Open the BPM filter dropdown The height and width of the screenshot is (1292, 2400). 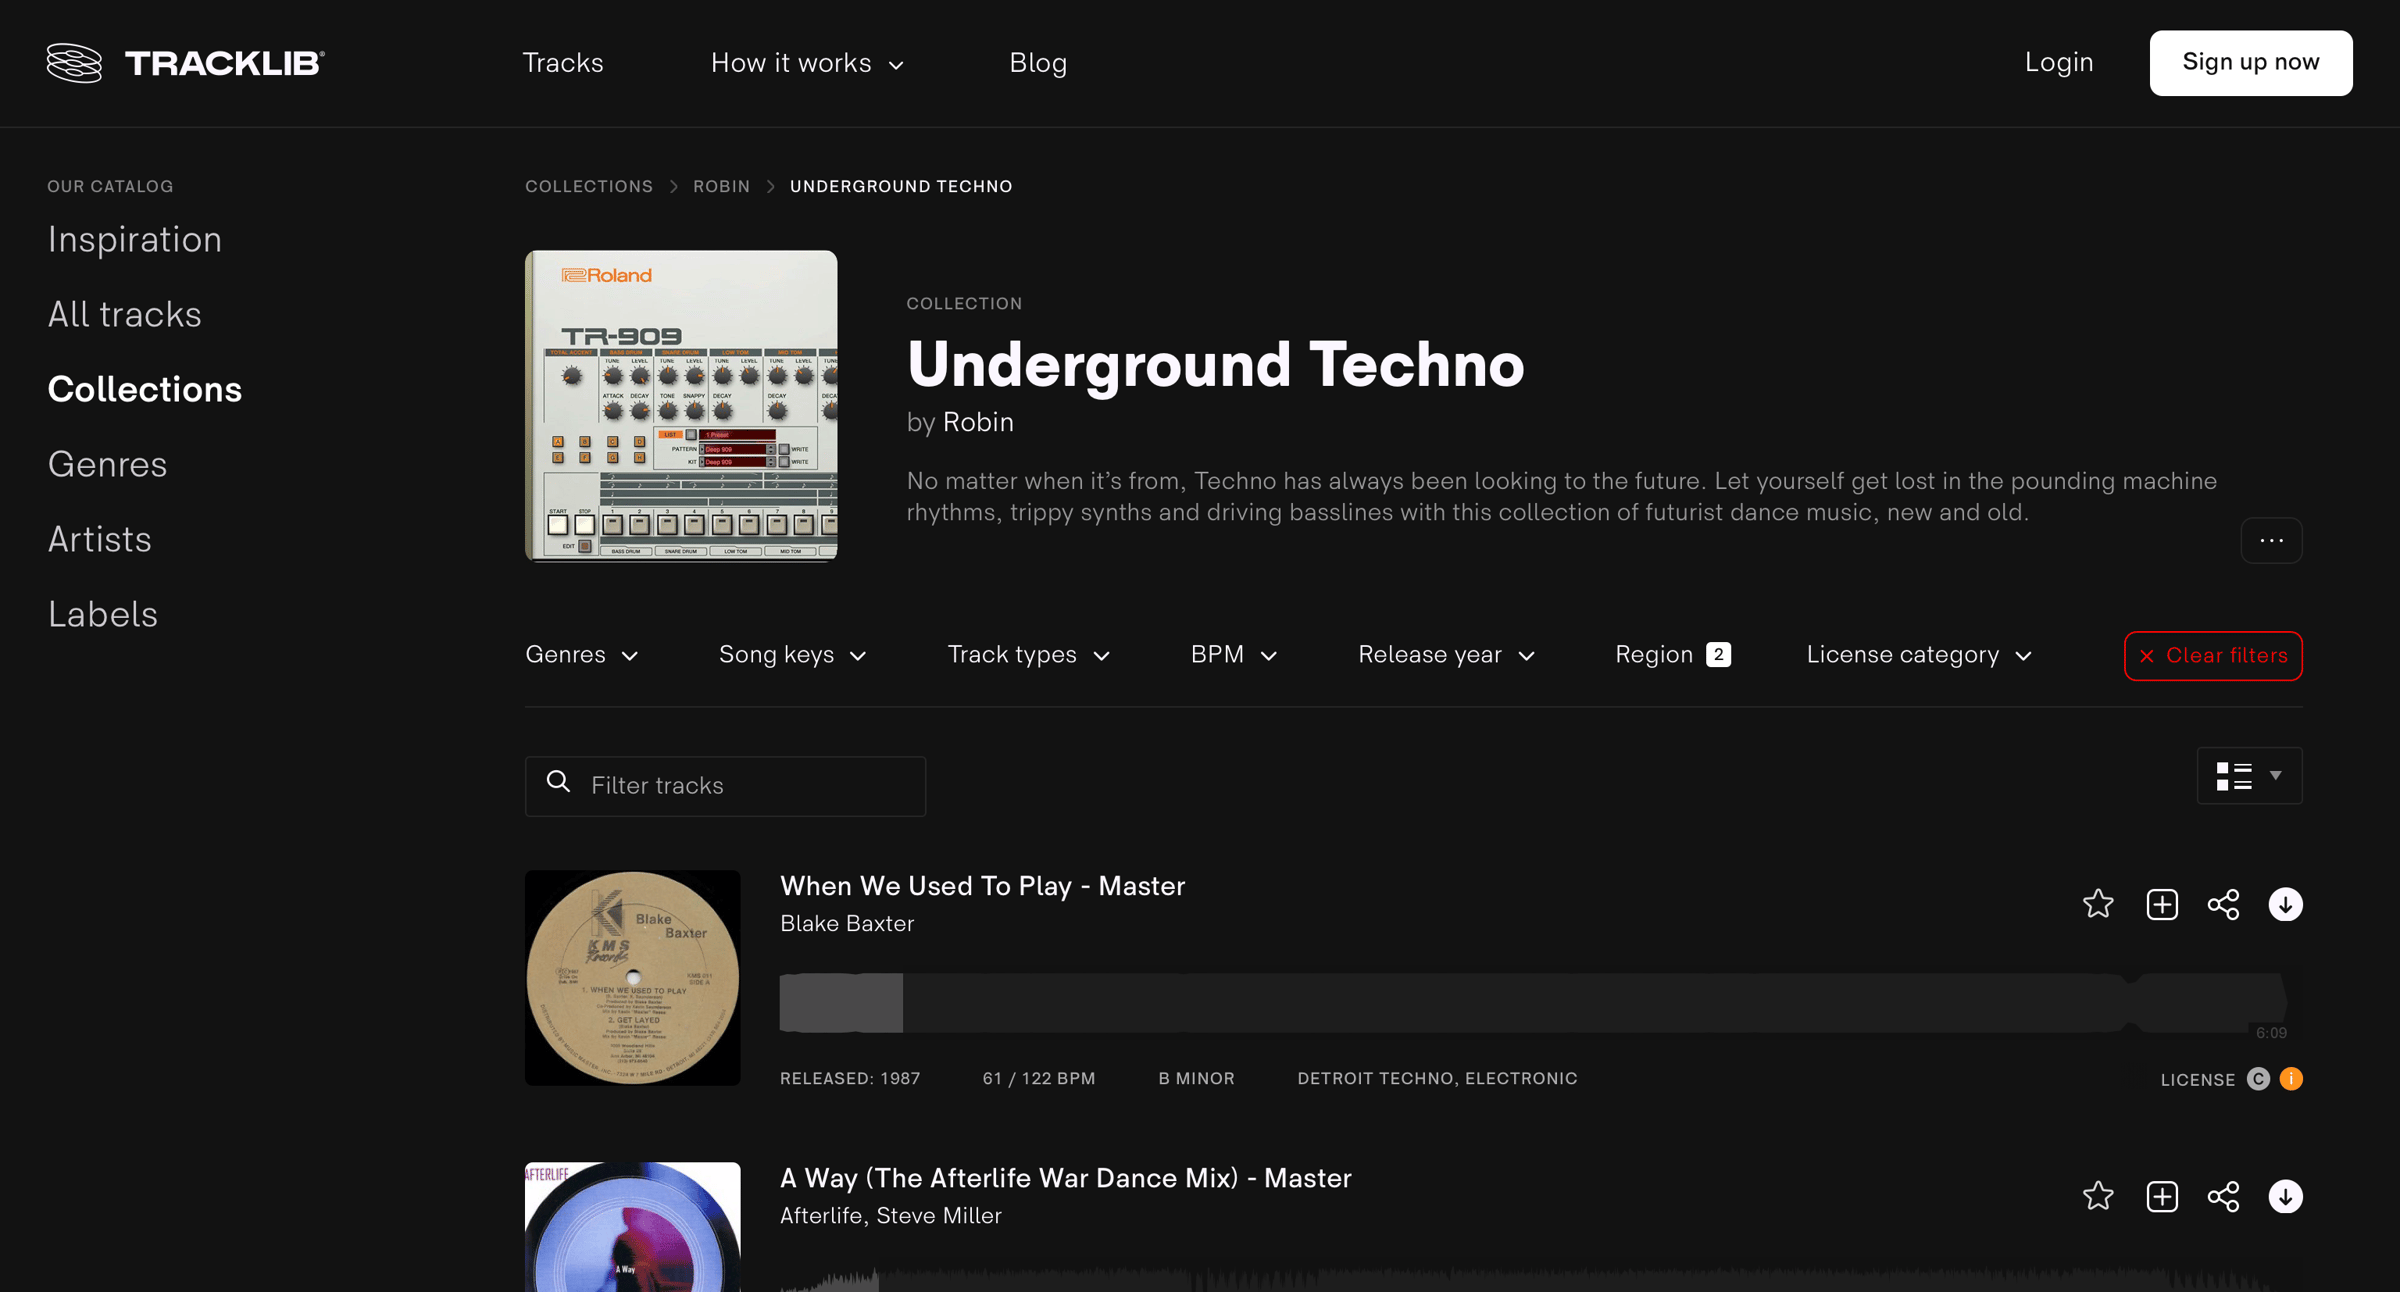tap(1234, 655)
